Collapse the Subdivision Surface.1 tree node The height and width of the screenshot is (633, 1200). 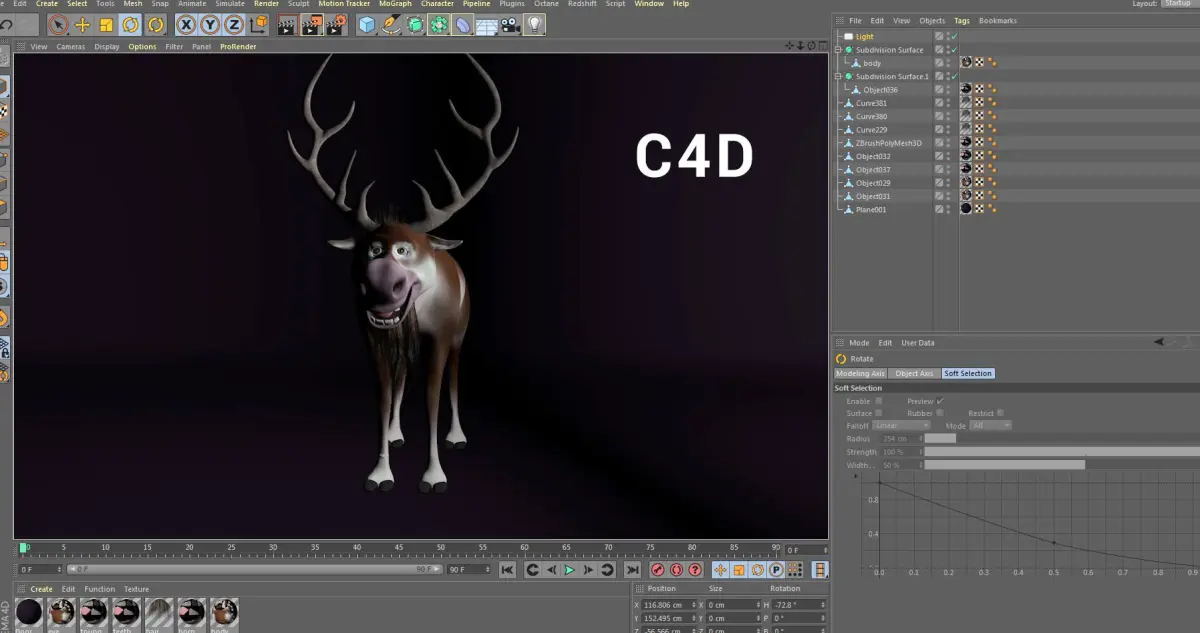(839, 76)
